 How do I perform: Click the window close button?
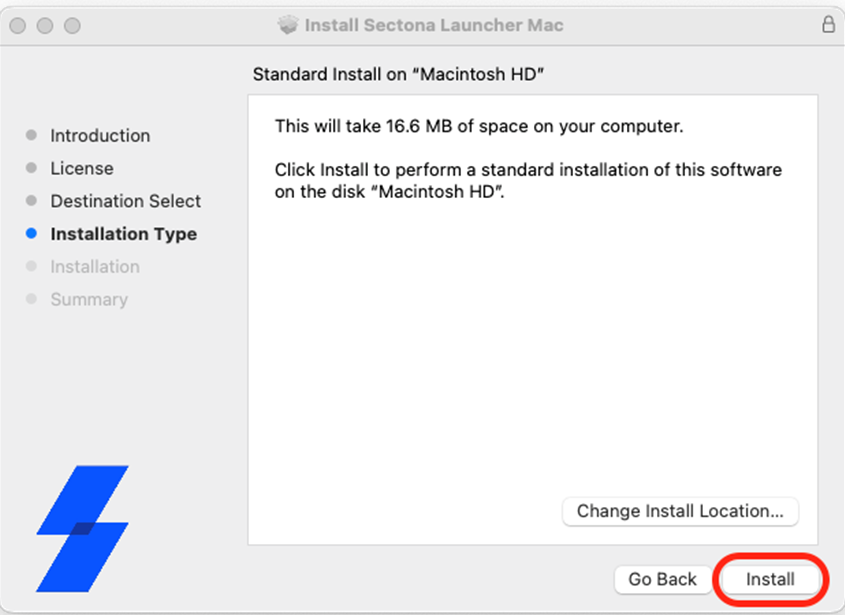point(18,25)
